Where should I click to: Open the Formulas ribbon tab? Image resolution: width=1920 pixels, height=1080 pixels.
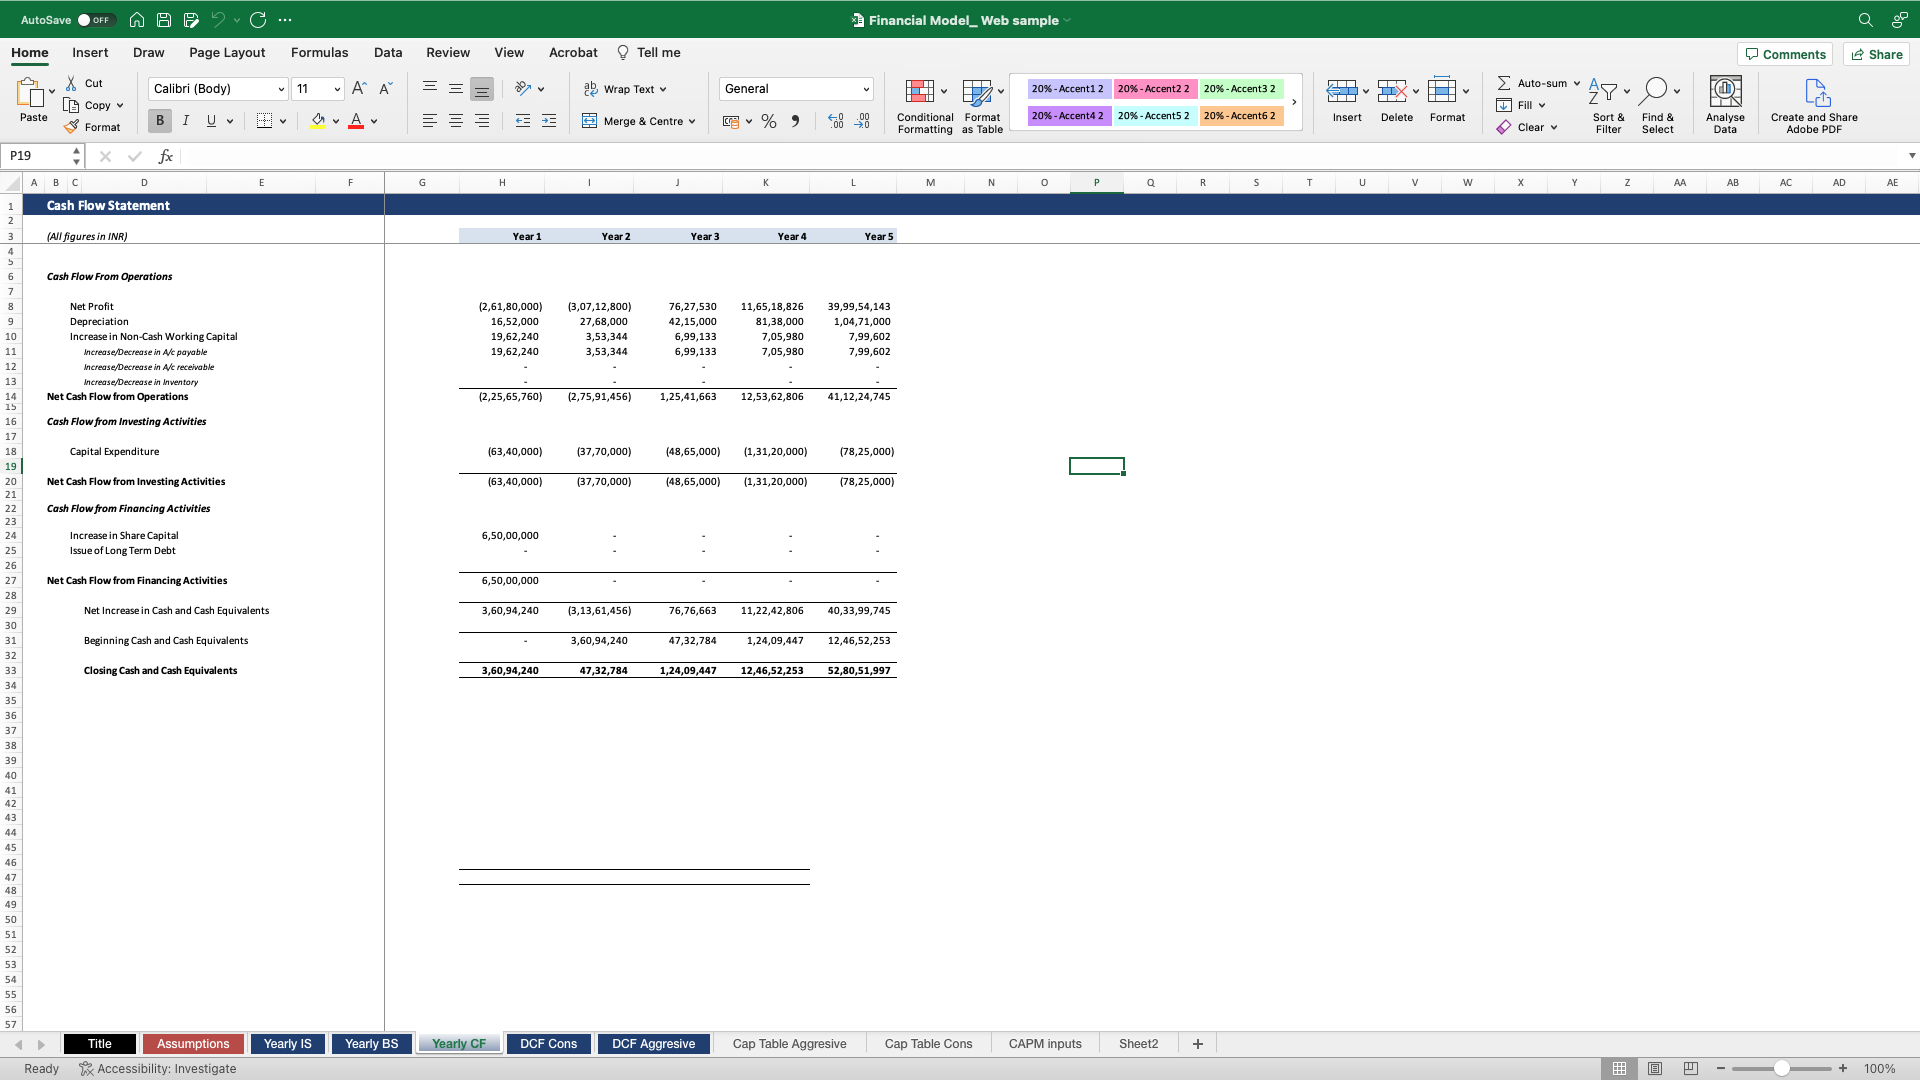click(319, 53)
